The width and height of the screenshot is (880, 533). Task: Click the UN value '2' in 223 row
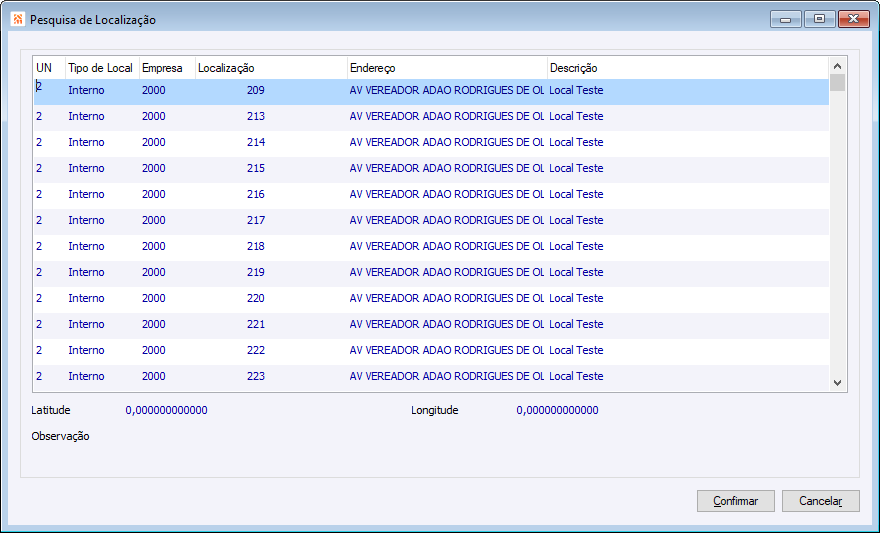(39, 376)
